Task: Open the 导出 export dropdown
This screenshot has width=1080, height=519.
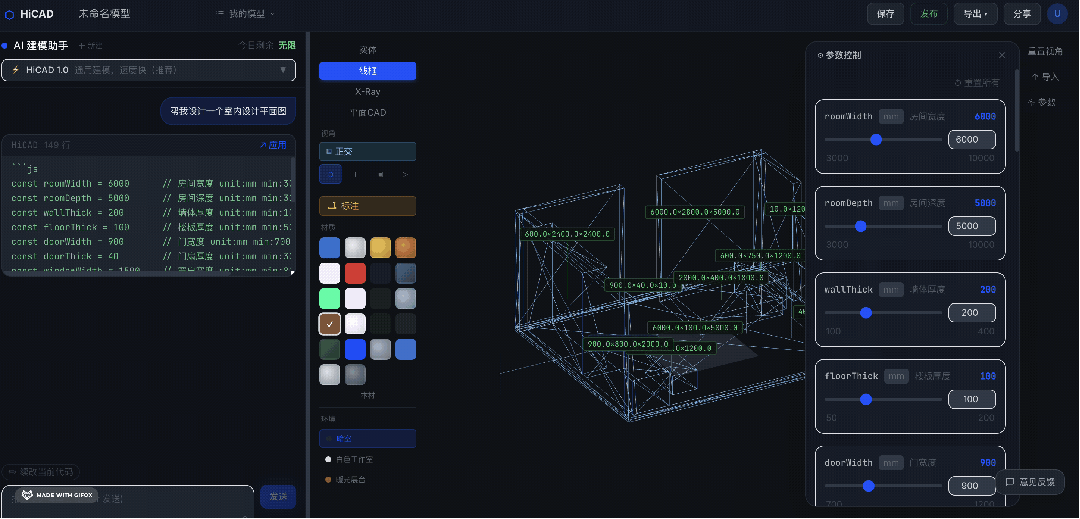Action: [x=975, y=14]
